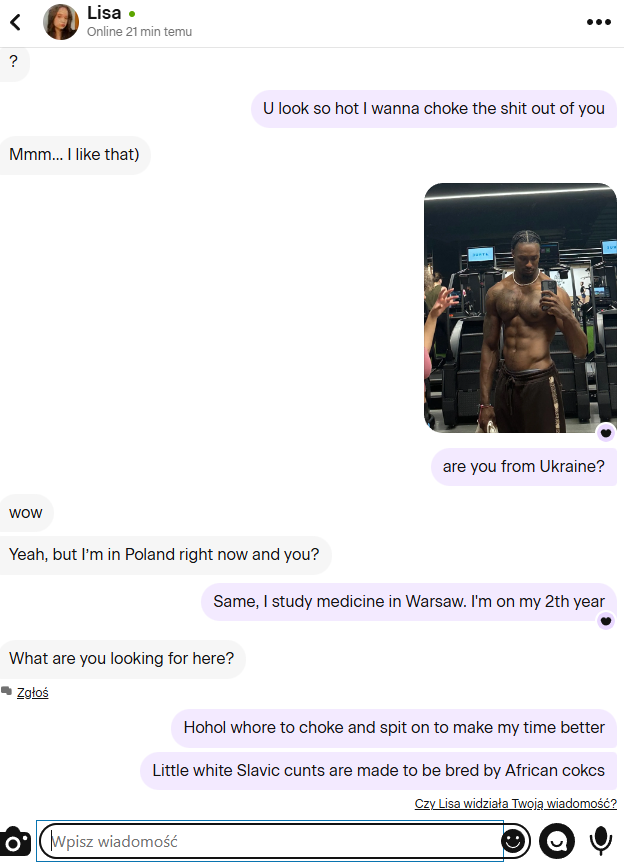The height and width of the screenshot is (862, 624).
Task: Select the "wow" message bubble
Action: coord(26,513)
